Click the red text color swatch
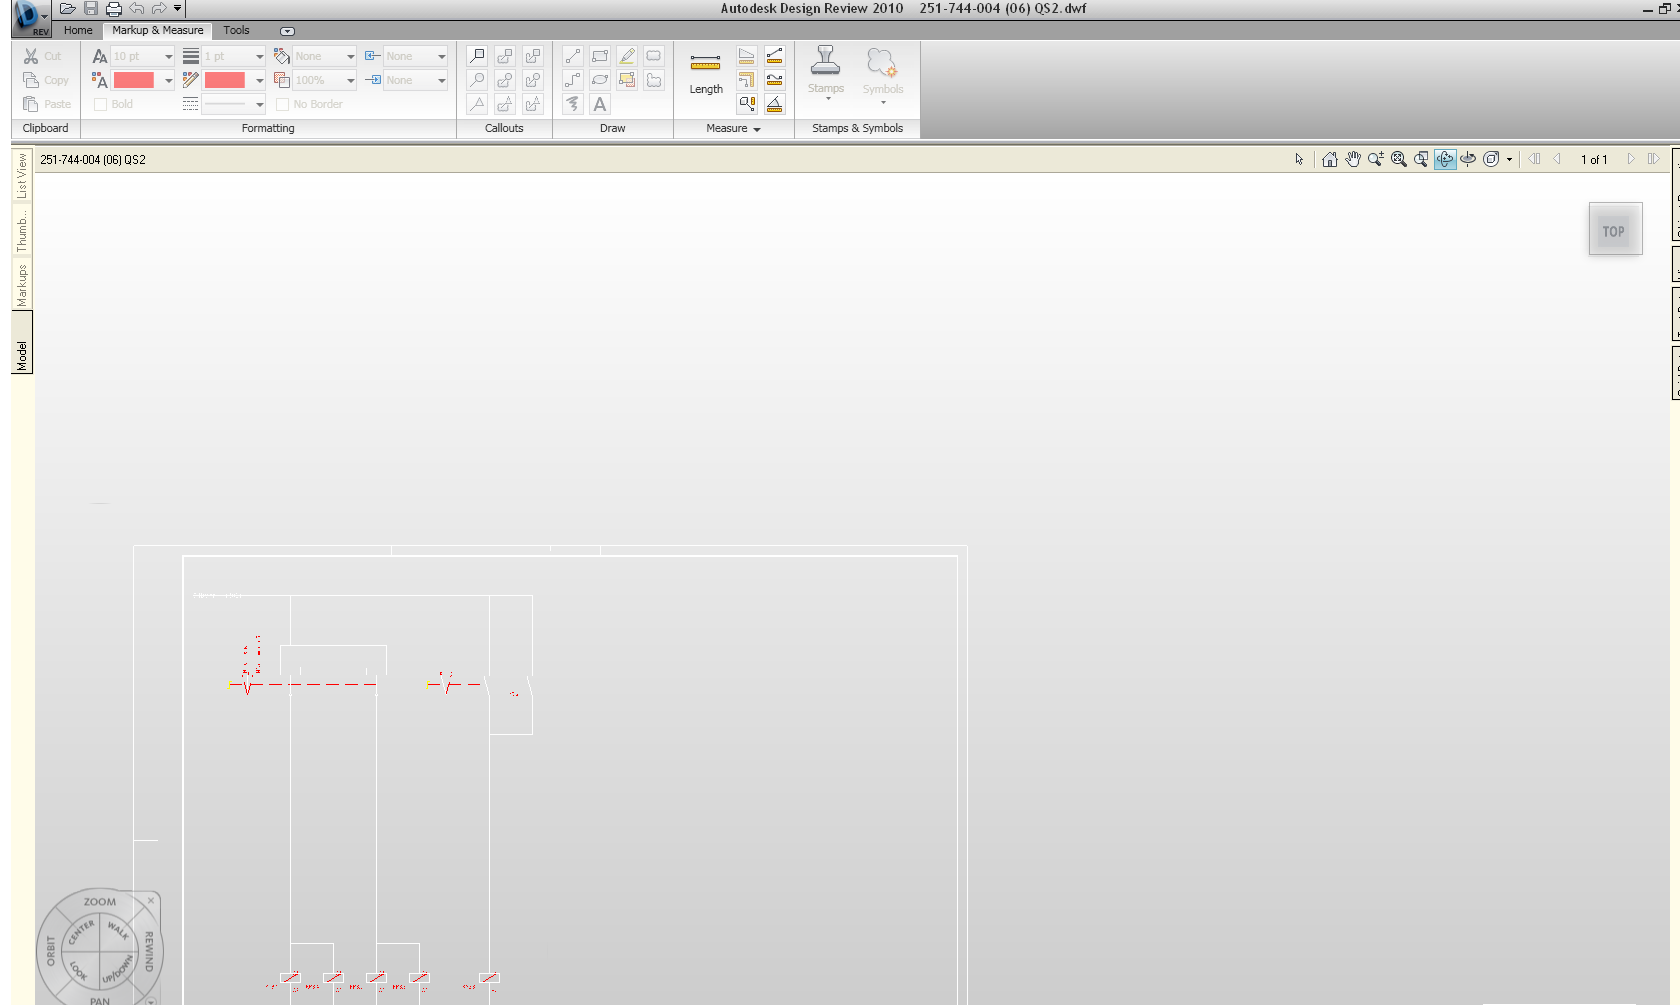 coord(133,80)
